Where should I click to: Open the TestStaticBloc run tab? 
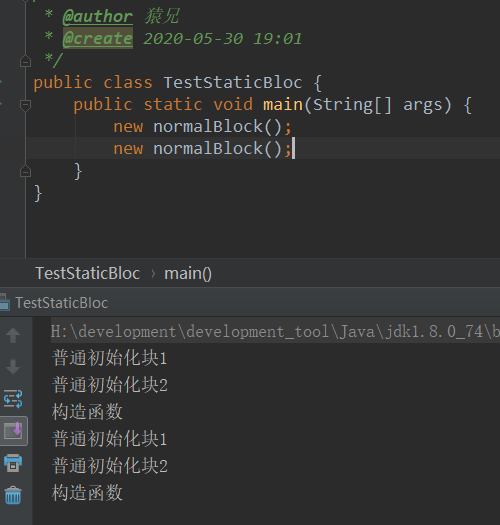[62, 303]
